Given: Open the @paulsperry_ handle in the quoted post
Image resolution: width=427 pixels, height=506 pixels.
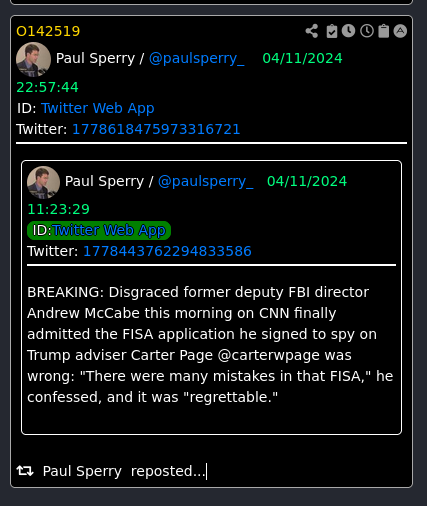Looking at the screenshot, I should 206,182.
